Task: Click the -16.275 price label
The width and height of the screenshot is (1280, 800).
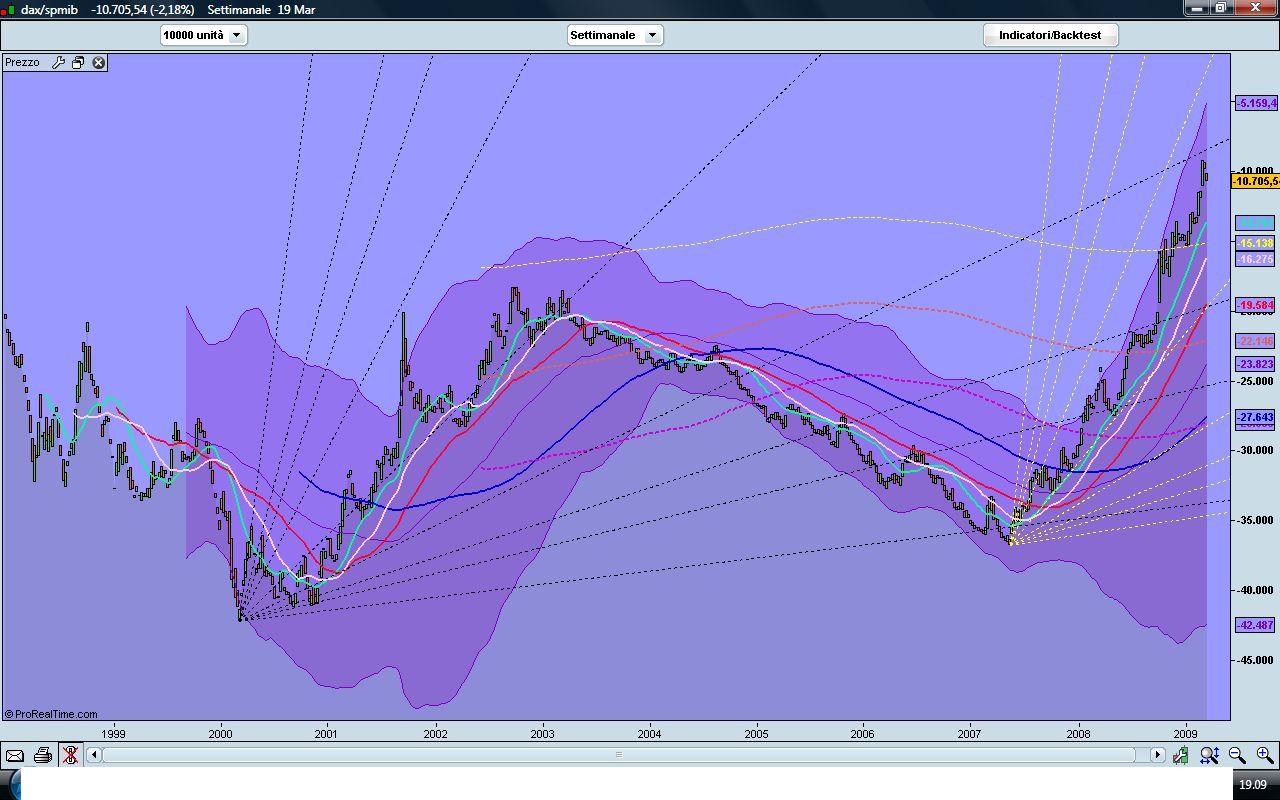Action: point(1255,259)
